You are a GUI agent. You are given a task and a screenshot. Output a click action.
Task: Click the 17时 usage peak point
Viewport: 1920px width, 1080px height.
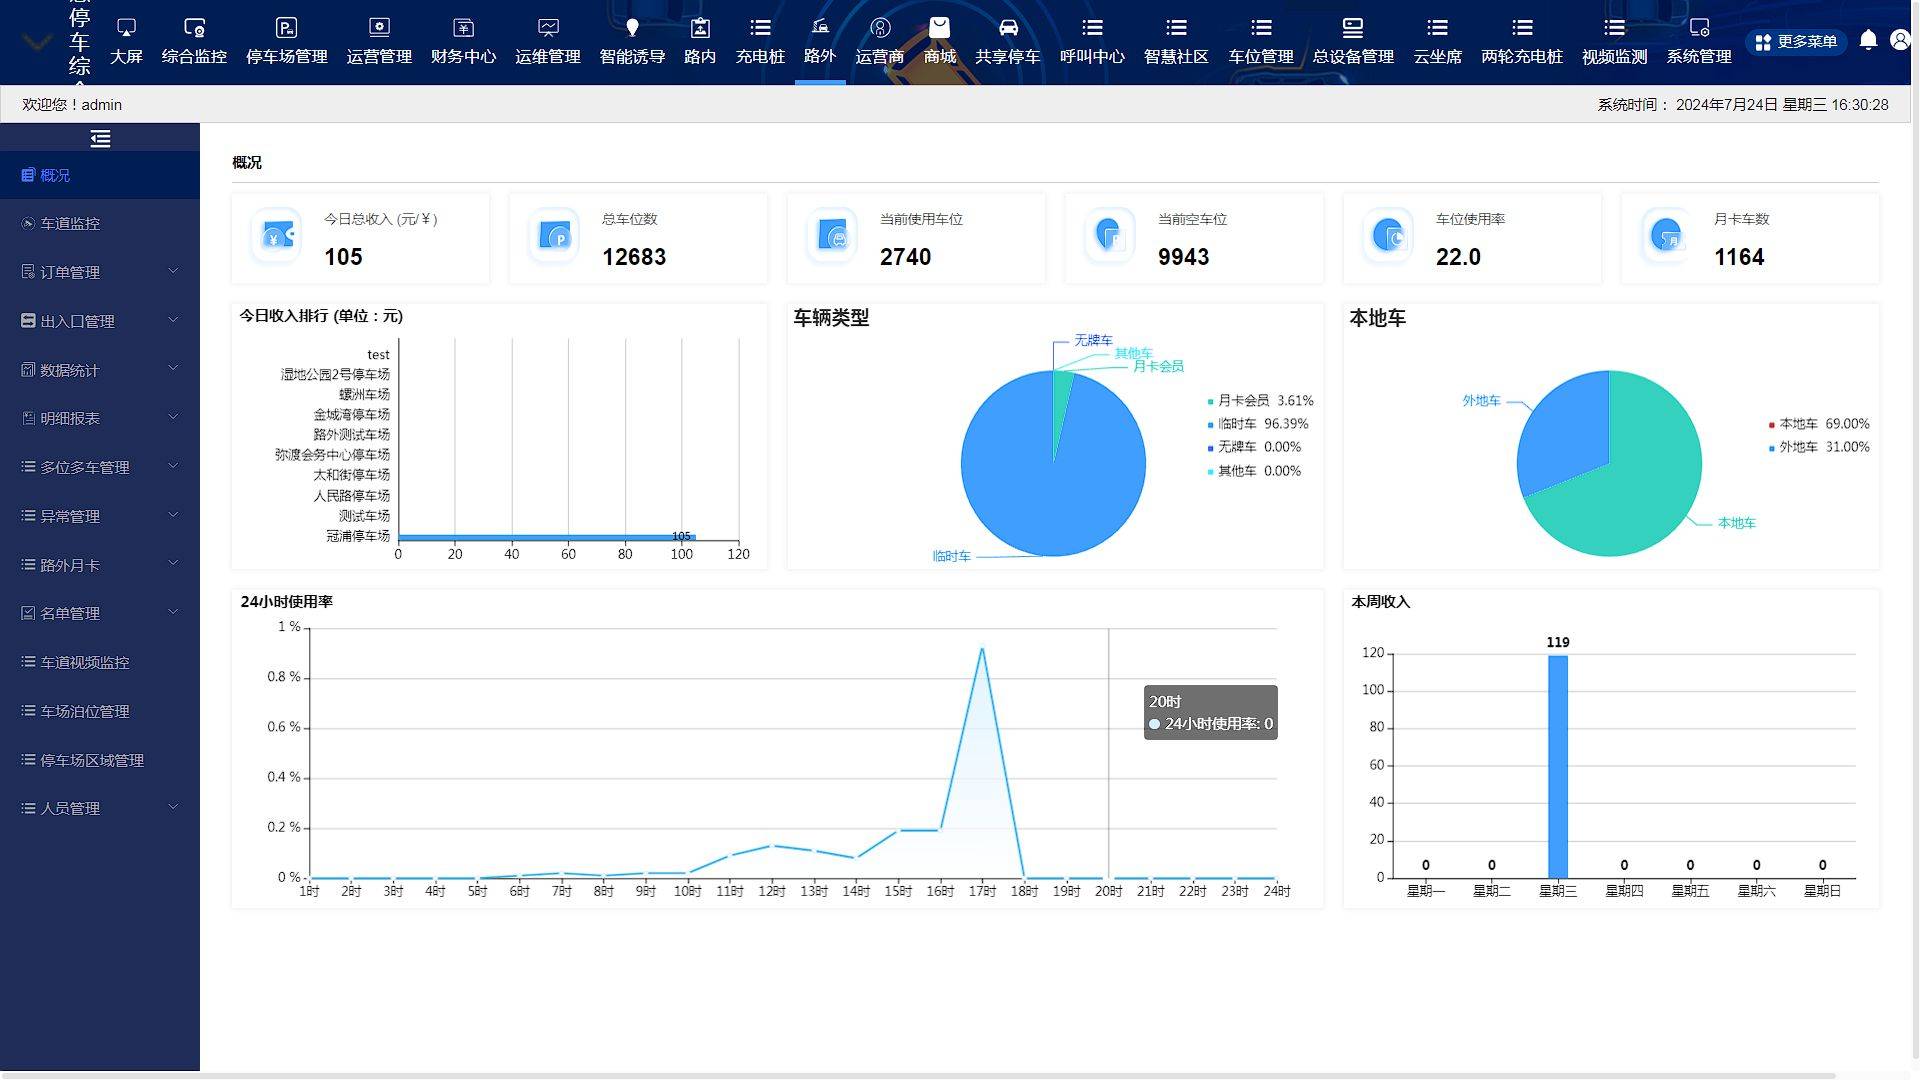982,649
